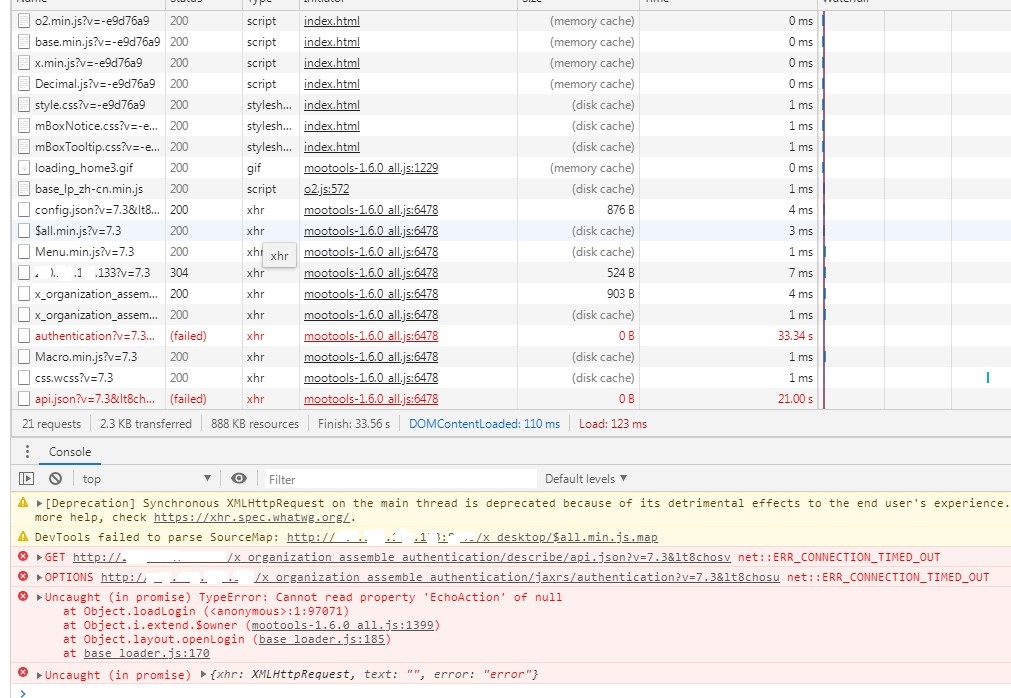Clear the console with the clear icon

pos(56,479)
